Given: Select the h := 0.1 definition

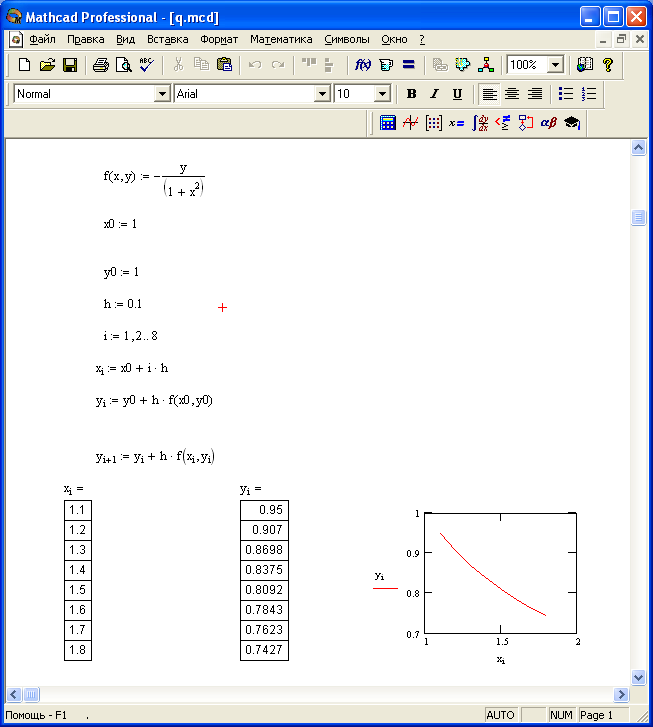Looking at the screenshot, I should (122, 304).
